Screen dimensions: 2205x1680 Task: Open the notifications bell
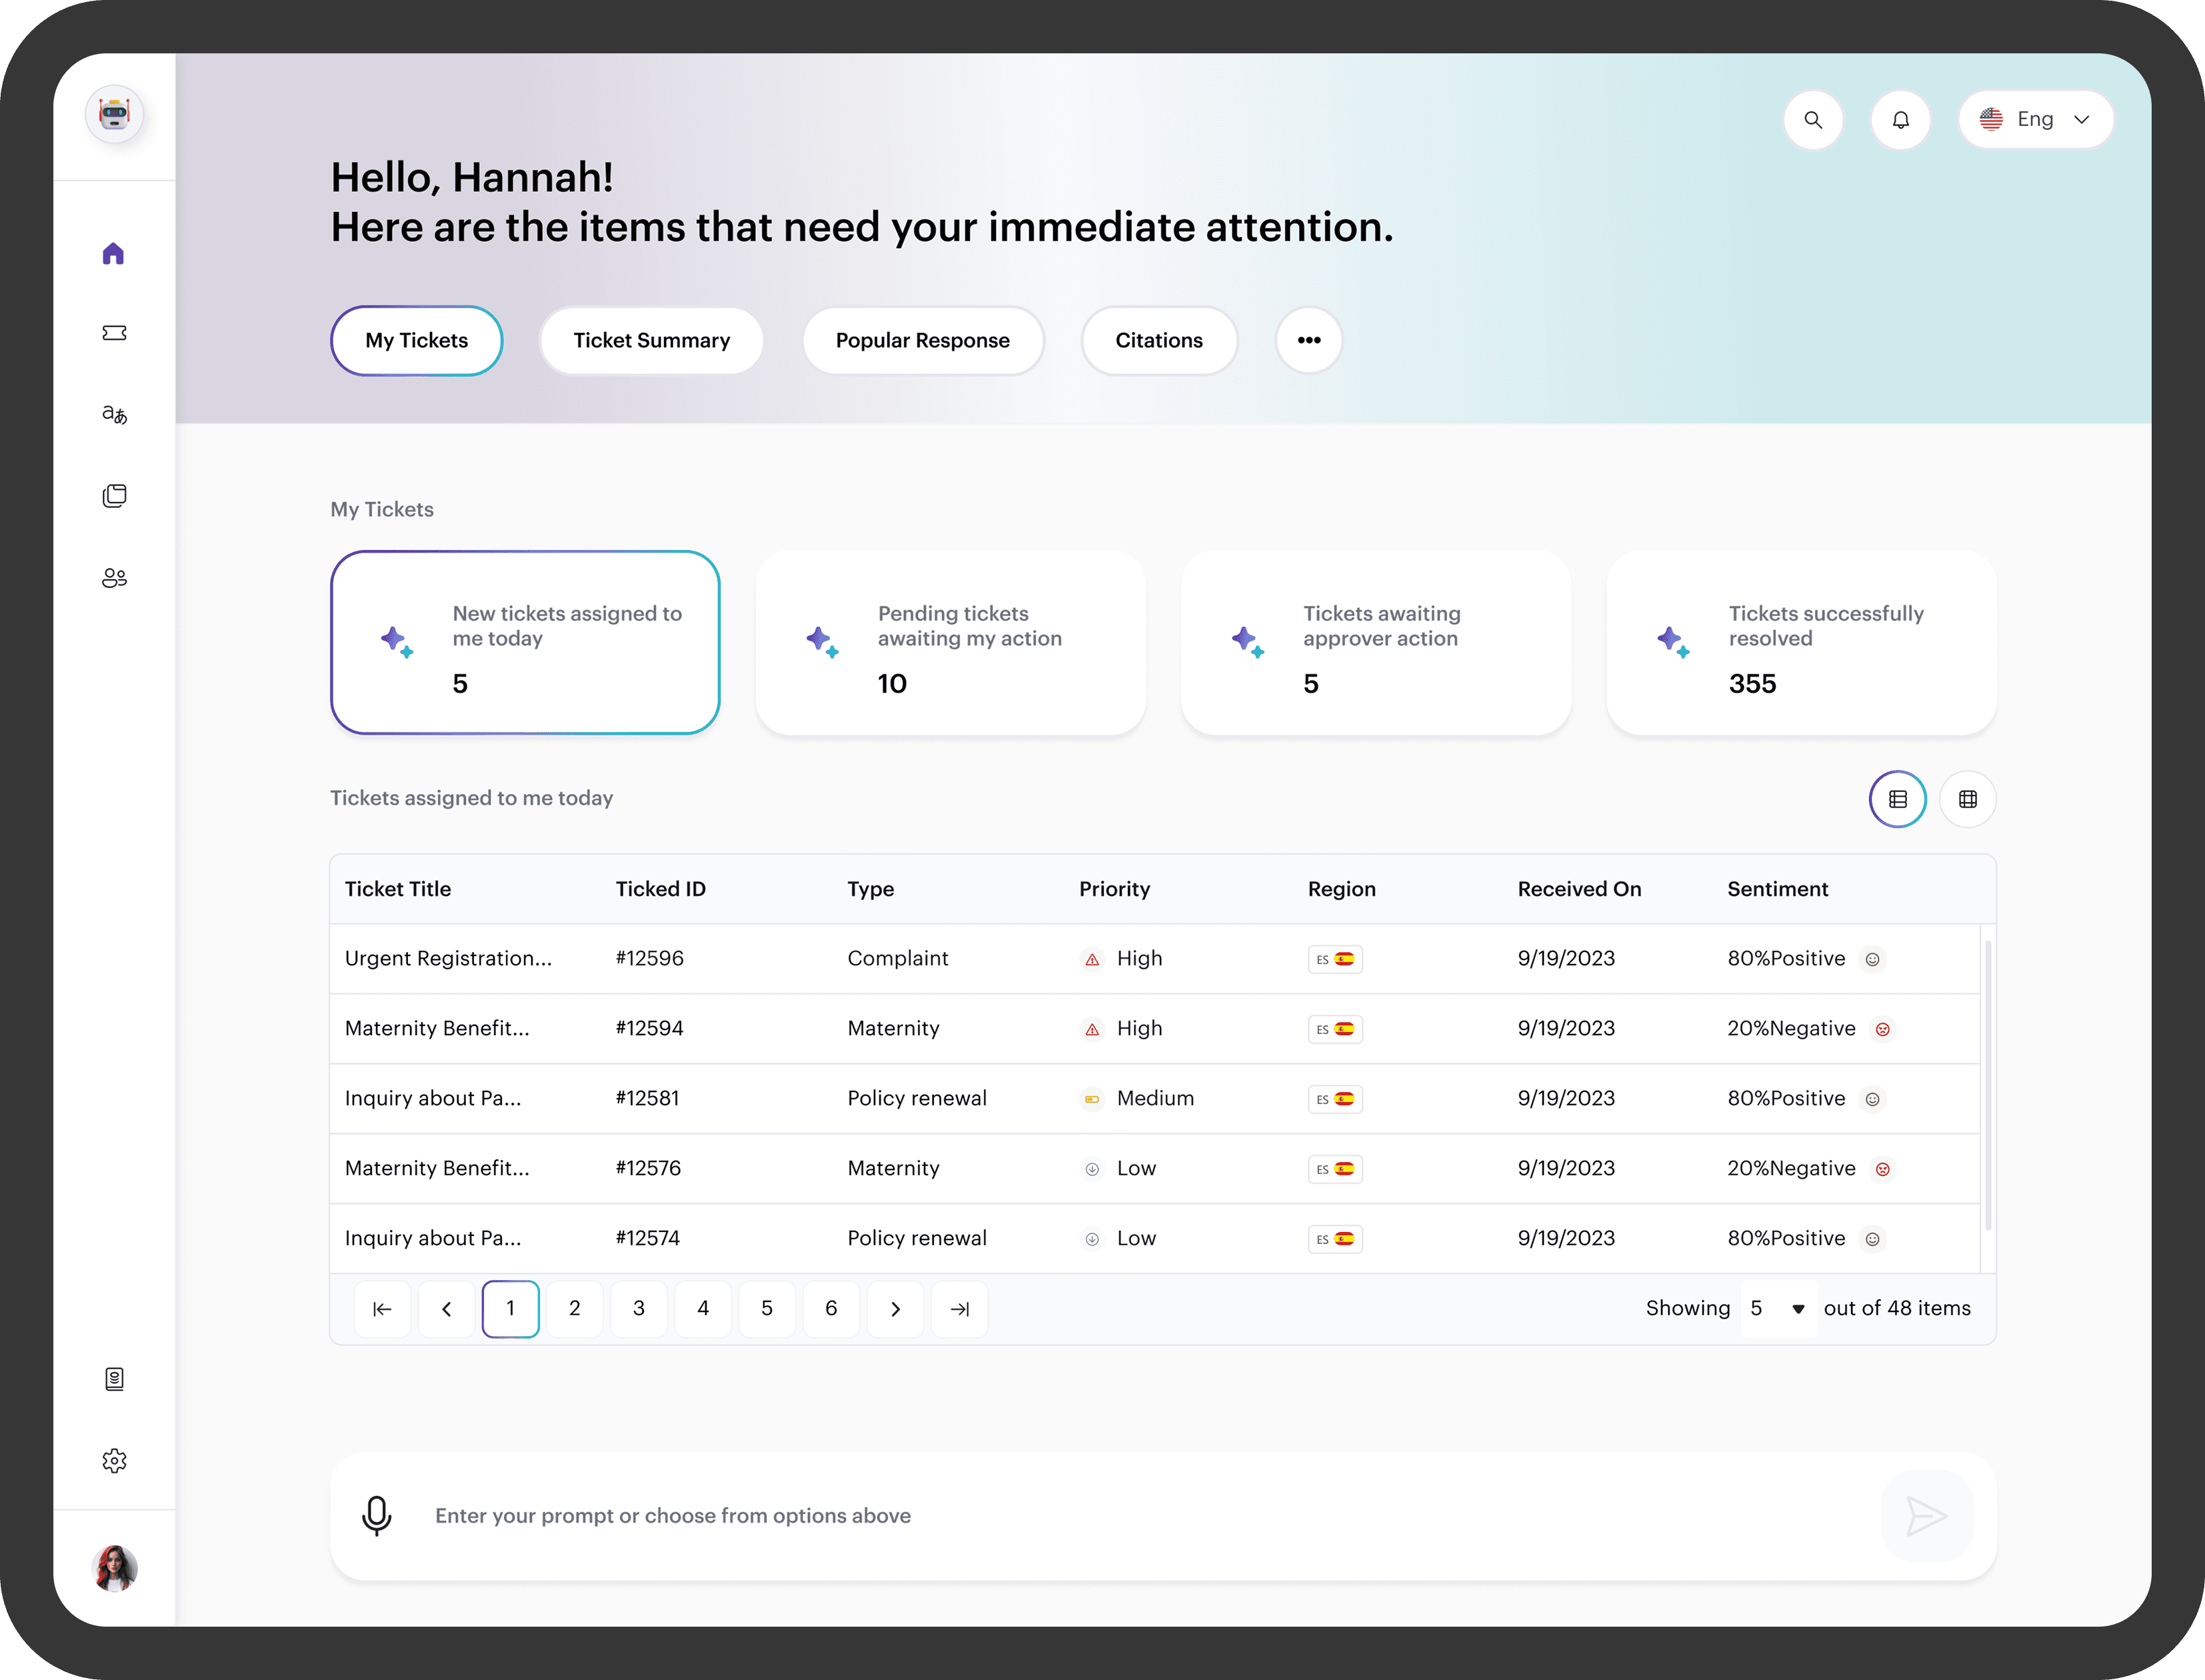(1900, 120)
